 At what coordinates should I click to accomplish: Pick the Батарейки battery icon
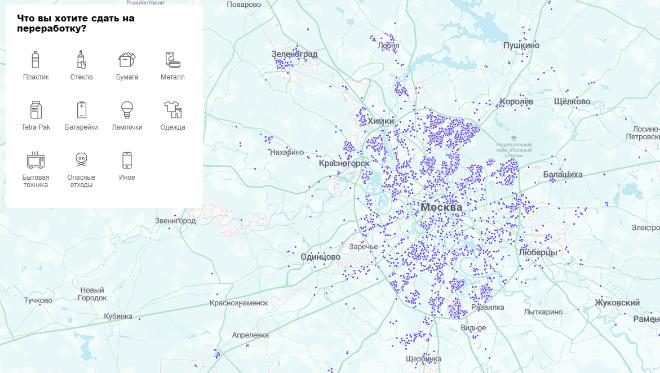[81, 110]
